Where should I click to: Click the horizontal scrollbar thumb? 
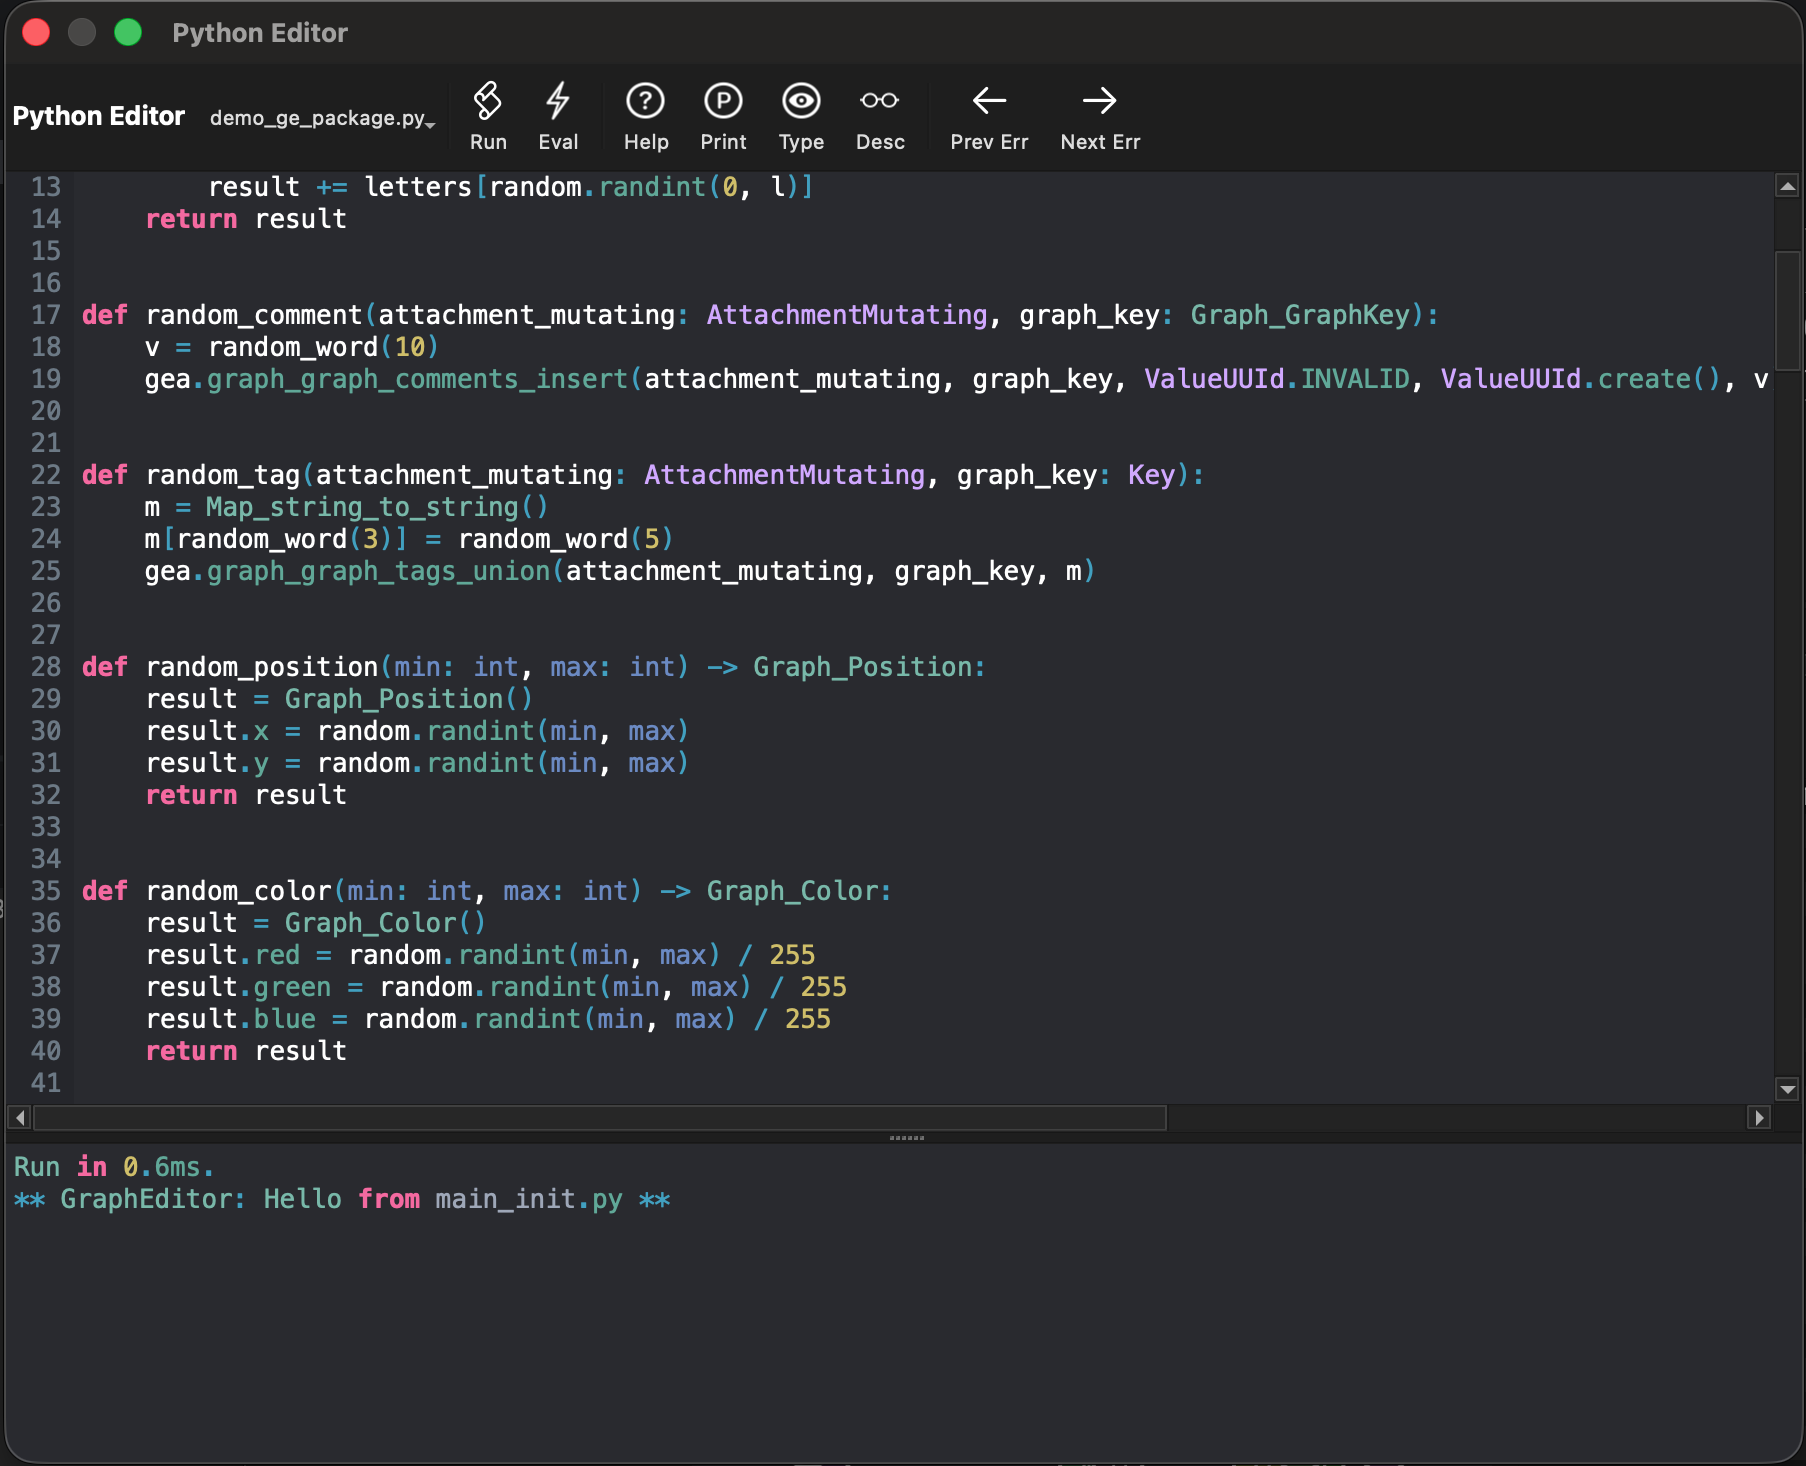(x=600, y=1117)
